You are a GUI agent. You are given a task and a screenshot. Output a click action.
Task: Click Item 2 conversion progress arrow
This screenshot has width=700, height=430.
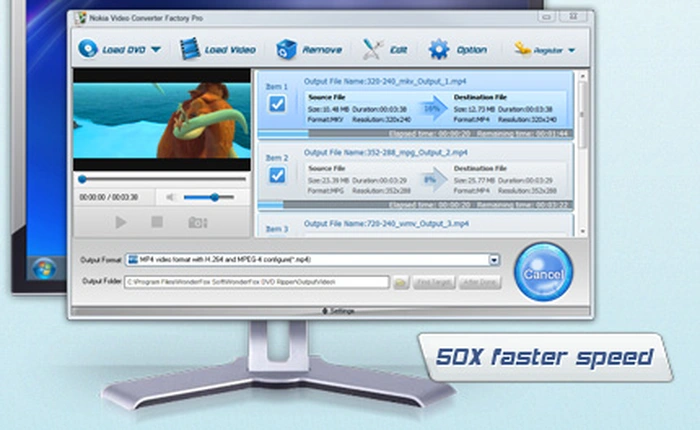coord(433,179)
